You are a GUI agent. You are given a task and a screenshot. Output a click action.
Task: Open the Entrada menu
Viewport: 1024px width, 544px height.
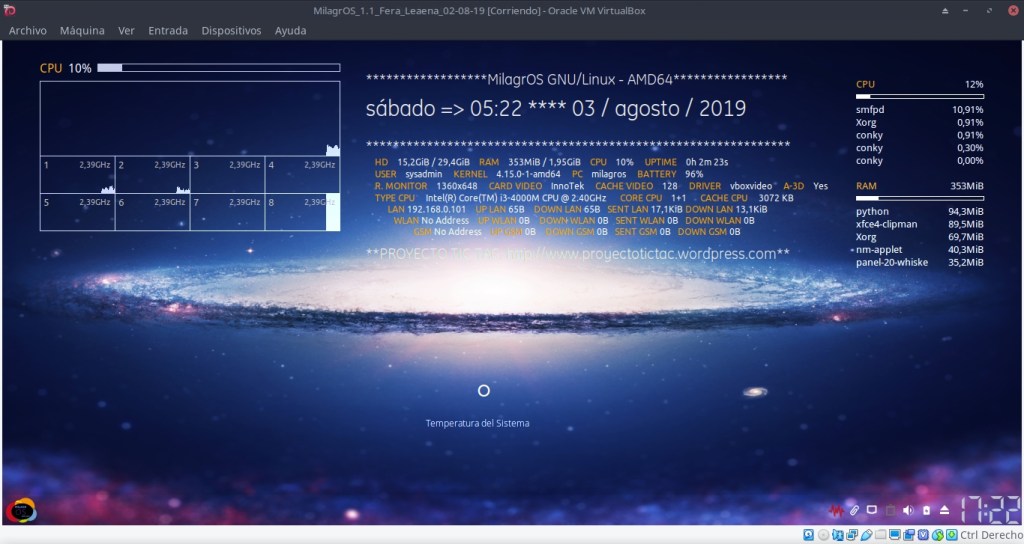(x=168, y=31)
